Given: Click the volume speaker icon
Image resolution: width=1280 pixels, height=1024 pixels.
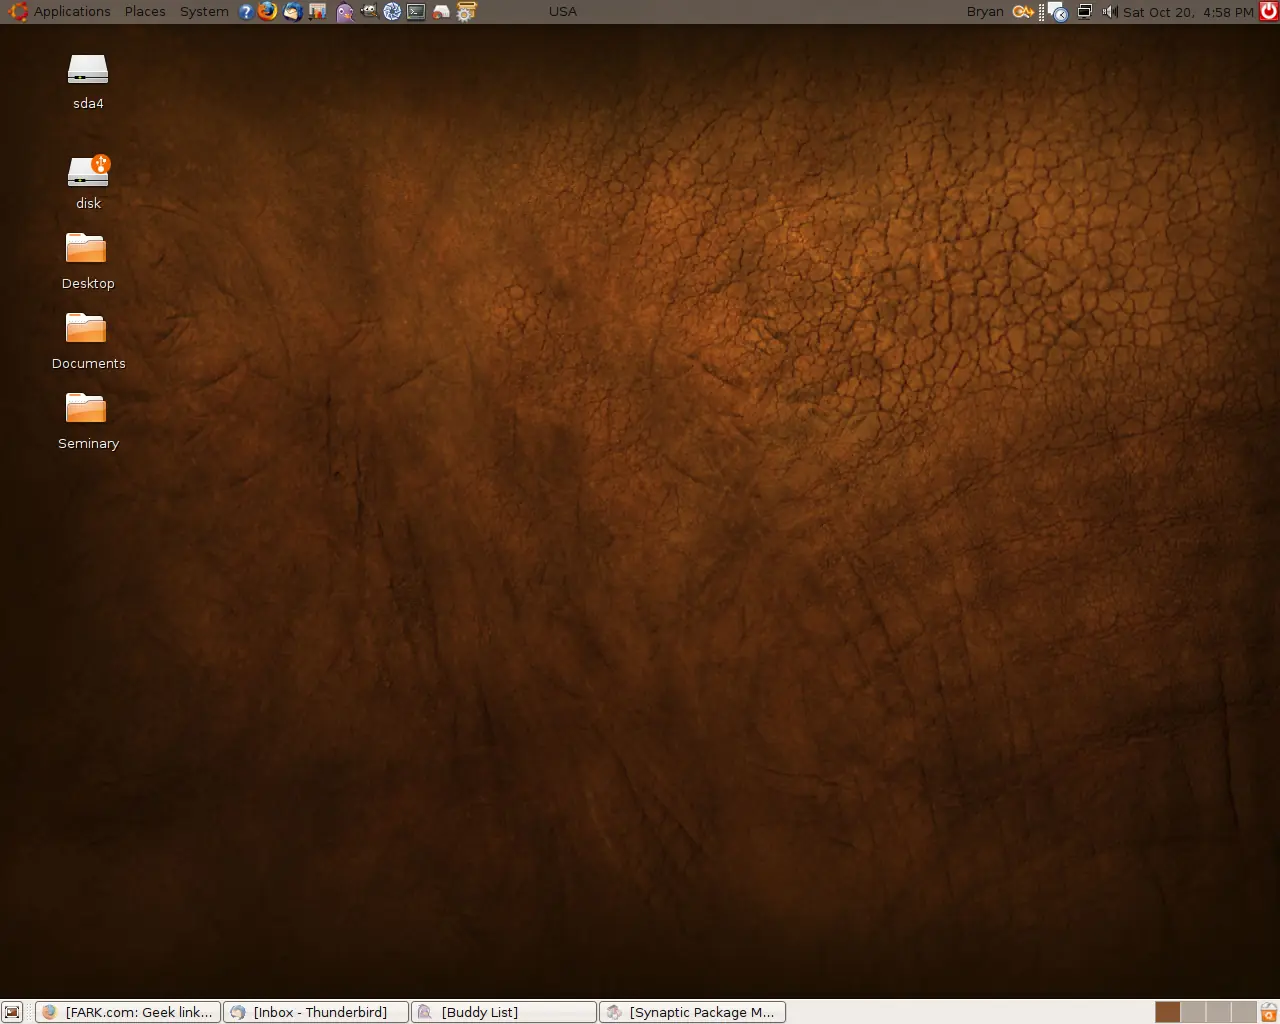Looking at the screenshot, I should [x=1109, y=12].
